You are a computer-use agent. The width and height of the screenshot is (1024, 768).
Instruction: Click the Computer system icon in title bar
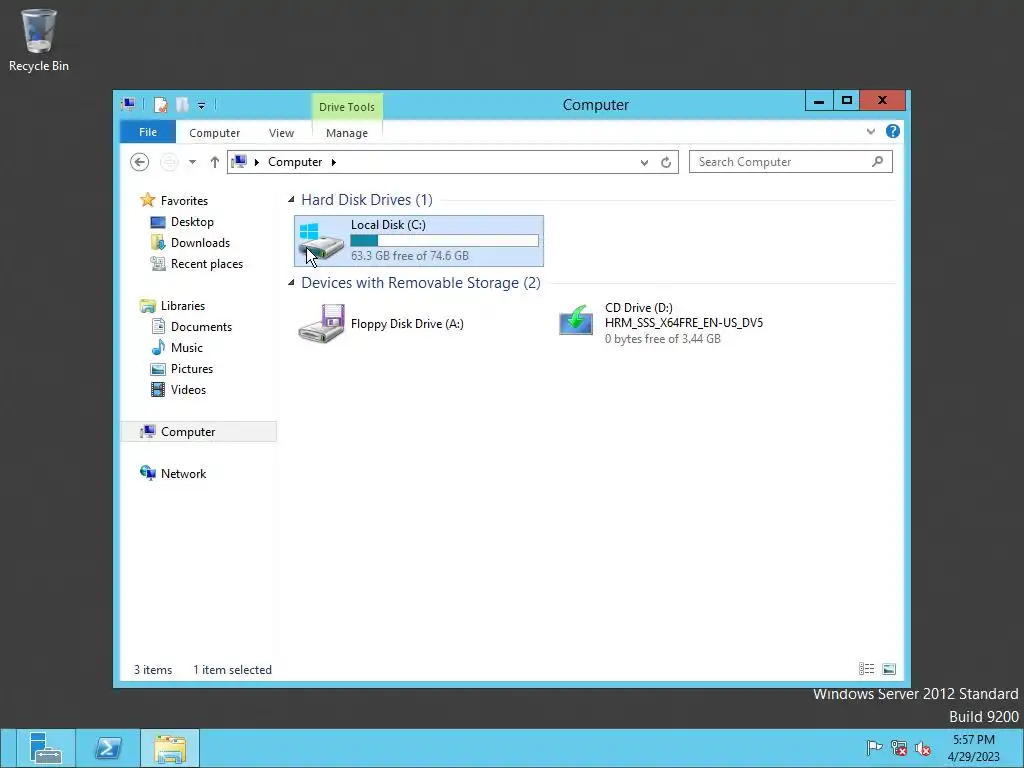click(128, 104)
